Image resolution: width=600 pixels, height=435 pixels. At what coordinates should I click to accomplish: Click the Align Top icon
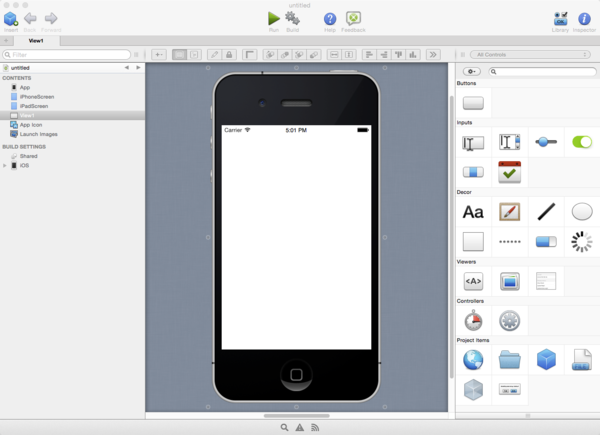coord(398,55)
